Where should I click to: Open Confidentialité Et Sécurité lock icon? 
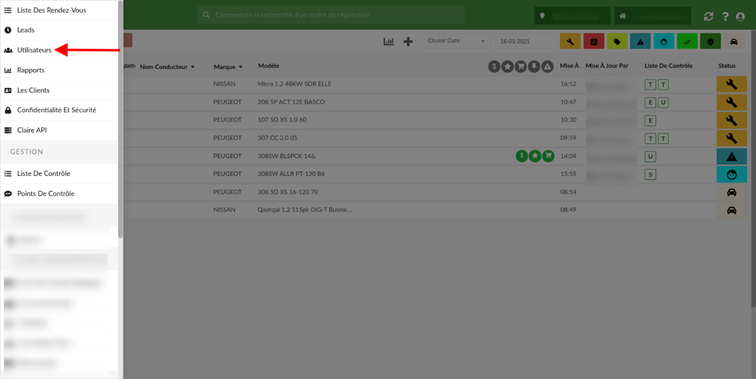click(x=8, y=110)
